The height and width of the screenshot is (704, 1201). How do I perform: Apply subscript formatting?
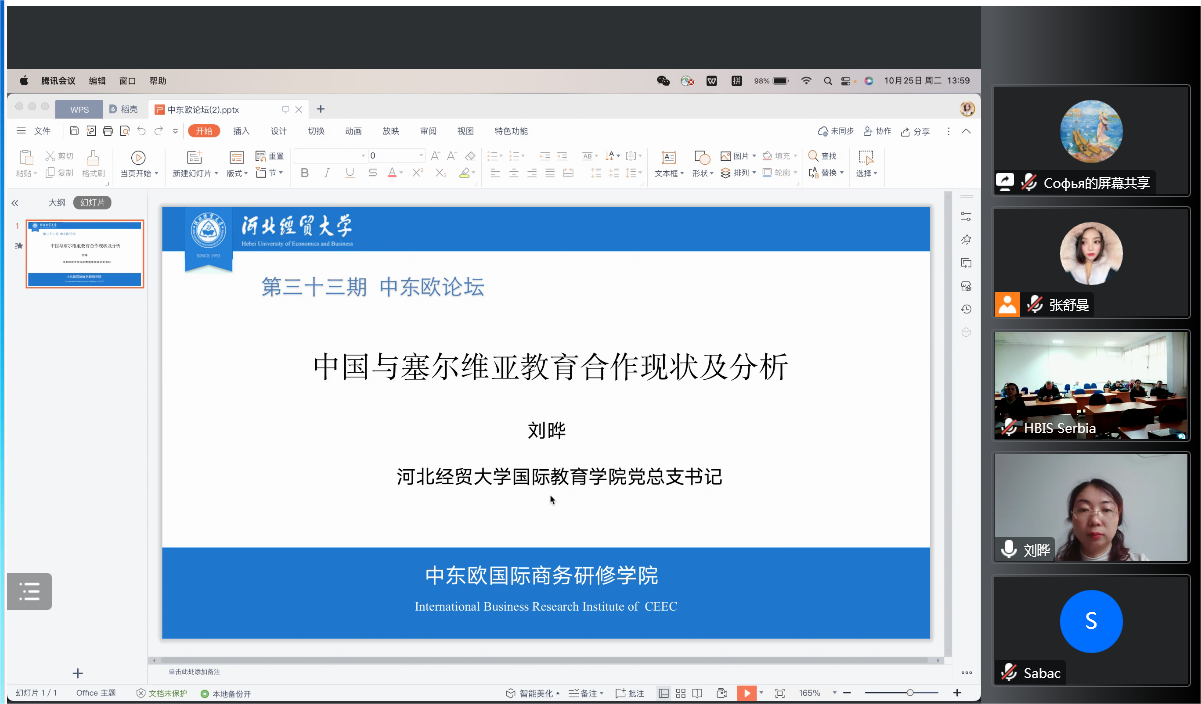(440, 173)
